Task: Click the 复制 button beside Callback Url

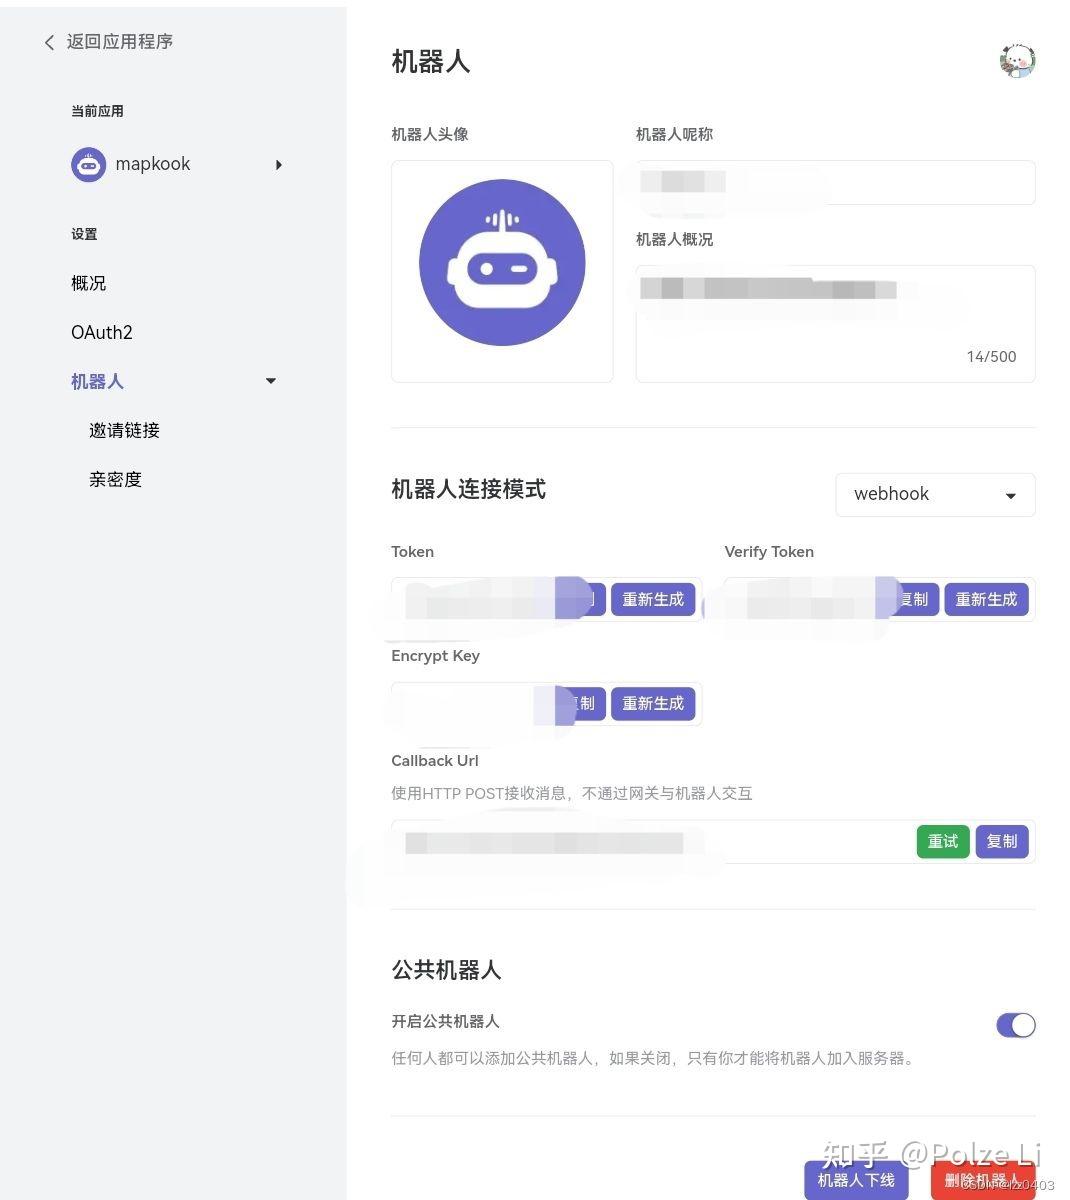Action: (x=1000, y=841)
